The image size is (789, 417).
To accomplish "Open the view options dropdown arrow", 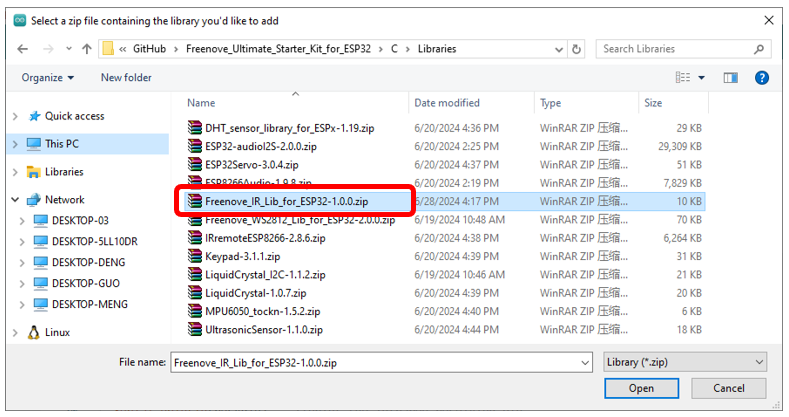I will (x=701, y=78).
